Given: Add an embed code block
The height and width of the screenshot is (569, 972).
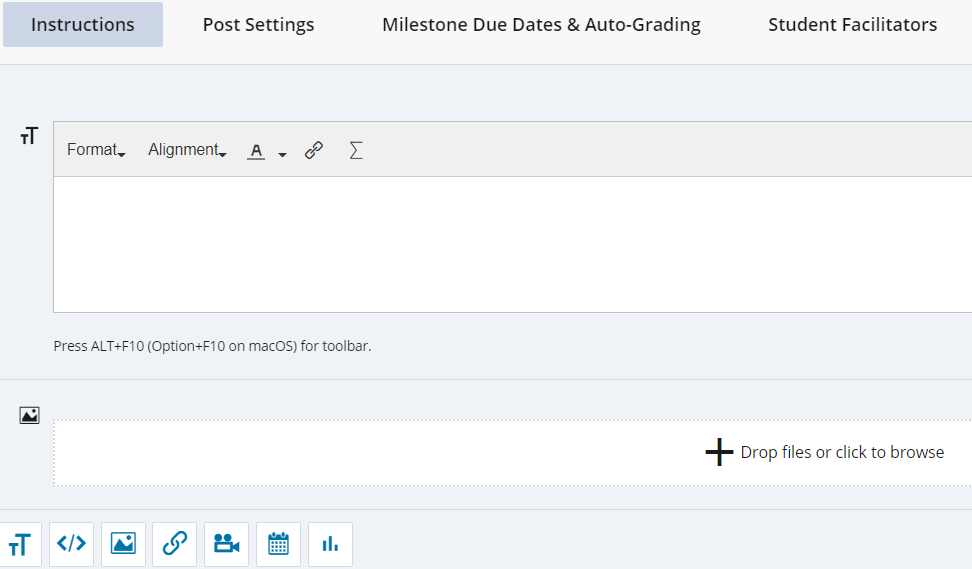Looking at the screenshot, I should click(x=71, y=544).
